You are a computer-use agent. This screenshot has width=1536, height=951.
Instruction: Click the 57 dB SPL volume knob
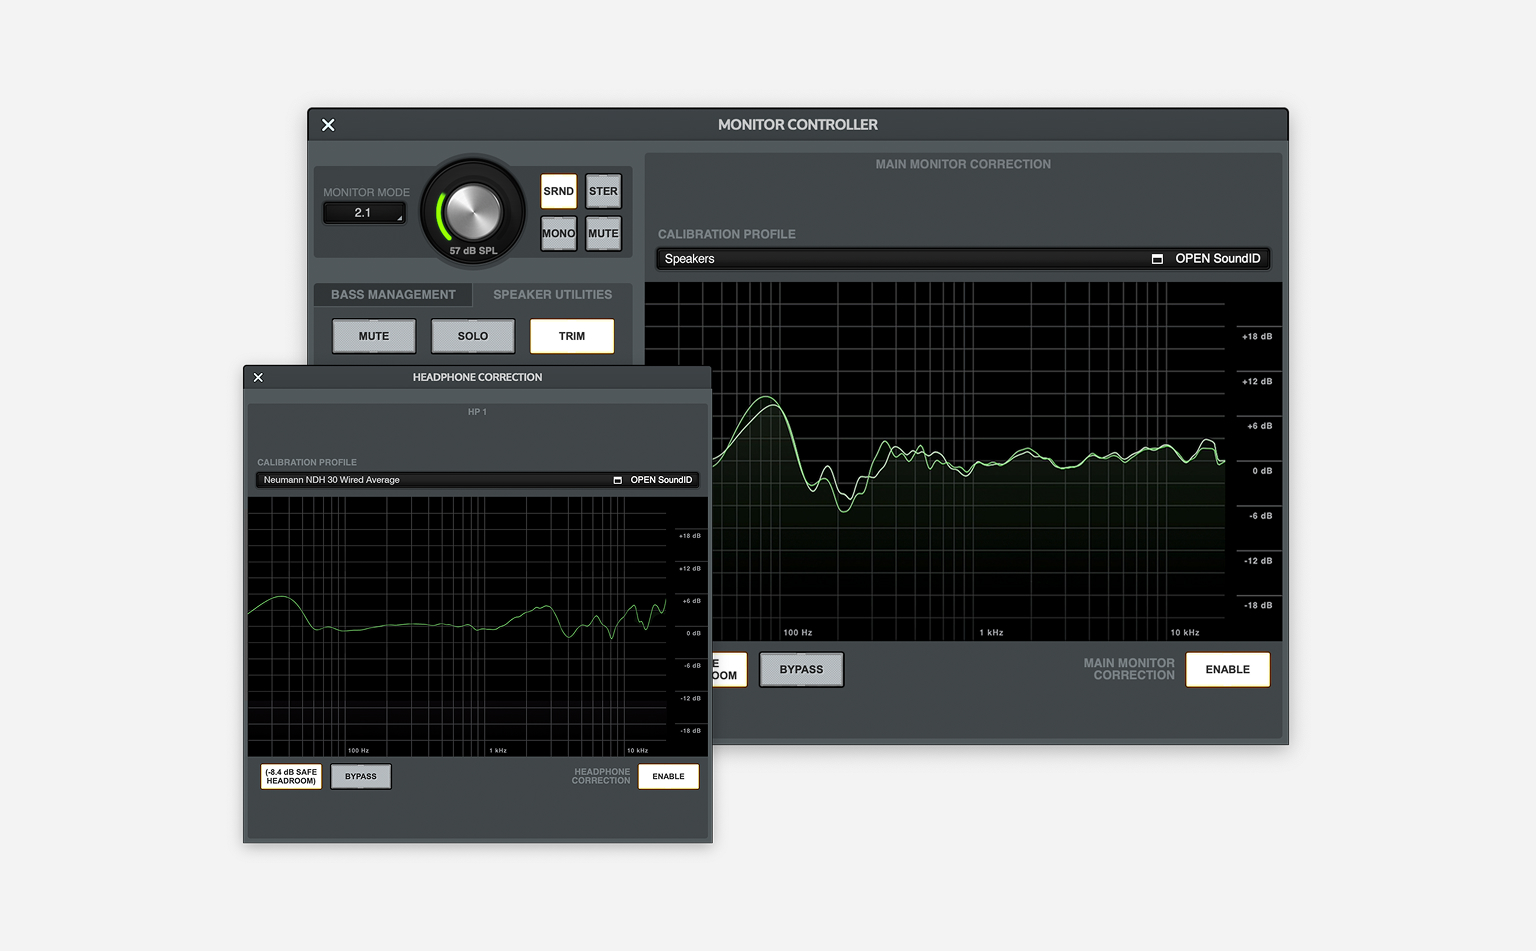pos(473,211)
